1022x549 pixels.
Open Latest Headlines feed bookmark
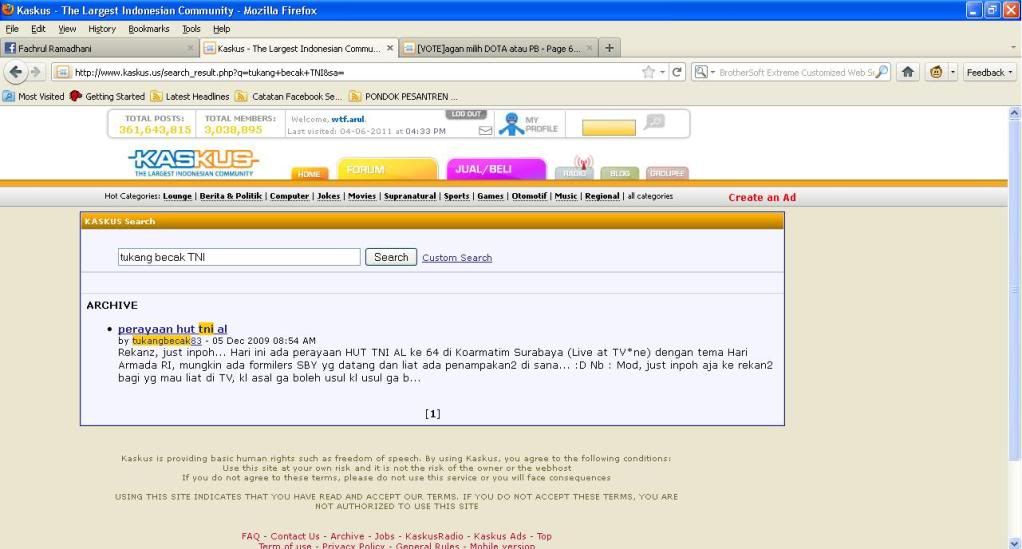pos(190,96)
